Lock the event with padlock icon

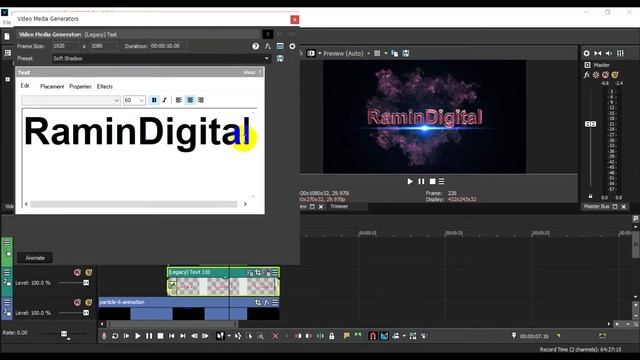point(332,336)
